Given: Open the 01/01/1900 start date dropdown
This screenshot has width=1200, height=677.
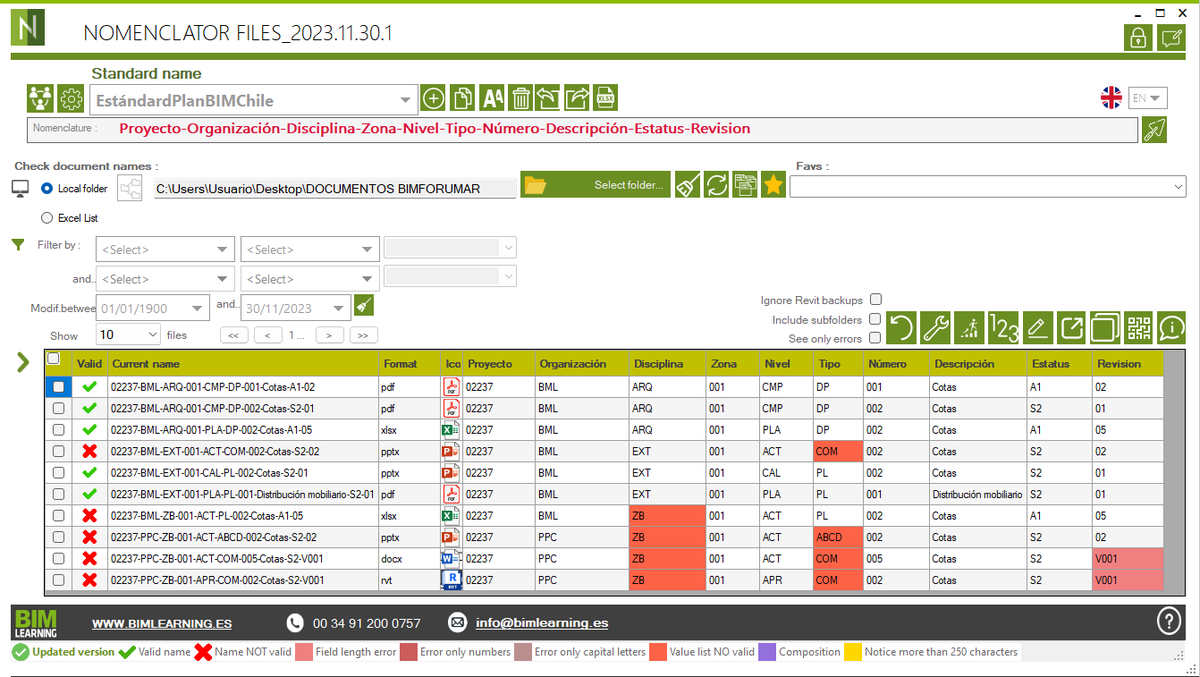Looking at the screenshot, I should click(153, 308).
